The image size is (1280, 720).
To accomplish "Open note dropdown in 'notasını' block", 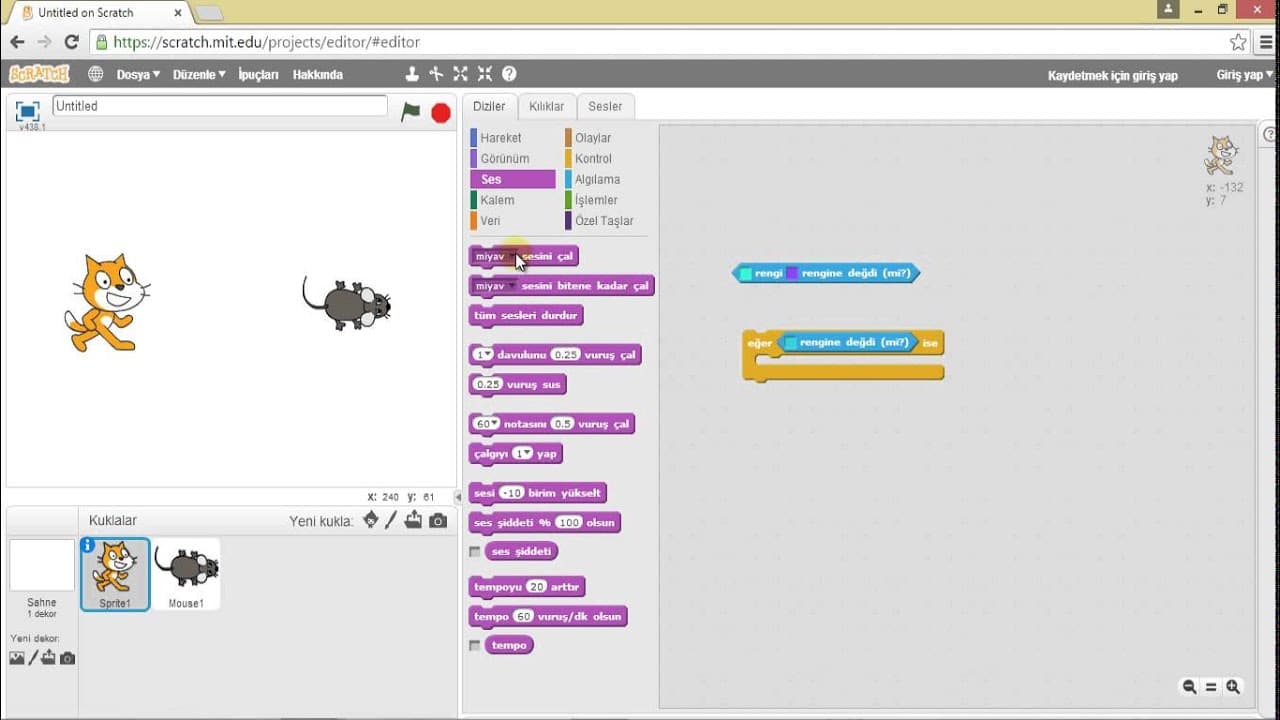I will tap(494, 424).
